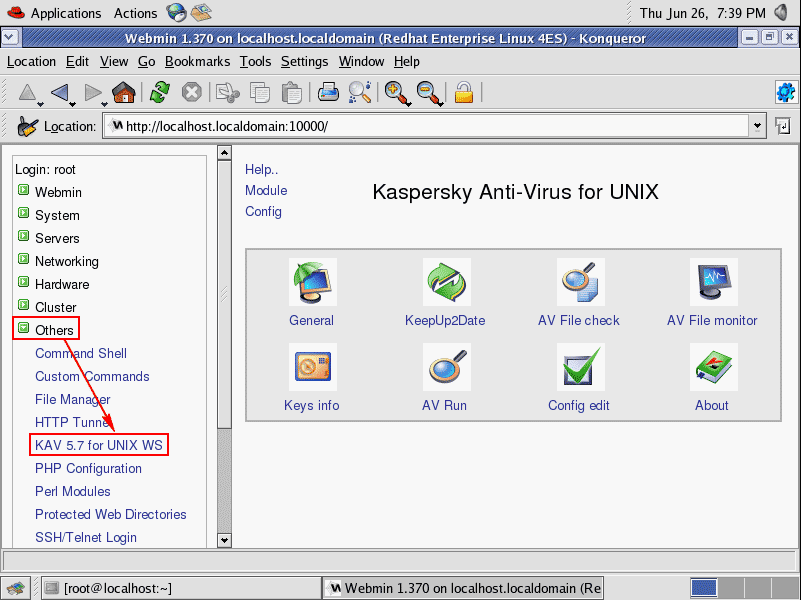Open the Tools menu
Screen dimensions: 801x600
[255, 62]
